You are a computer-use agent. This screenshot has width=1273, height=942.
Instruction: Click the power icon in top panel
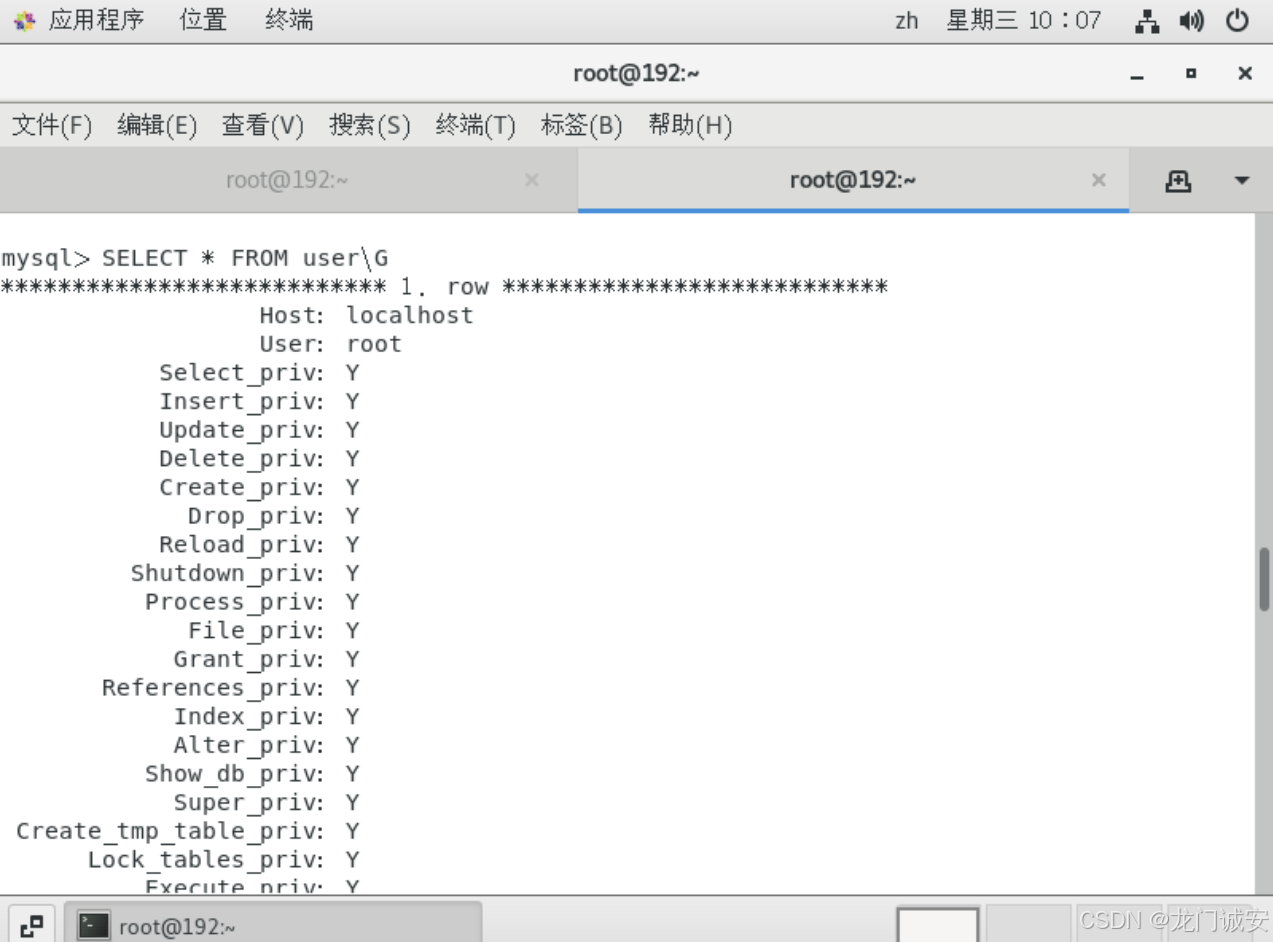pyautogui.click(x=1238, y=21)
